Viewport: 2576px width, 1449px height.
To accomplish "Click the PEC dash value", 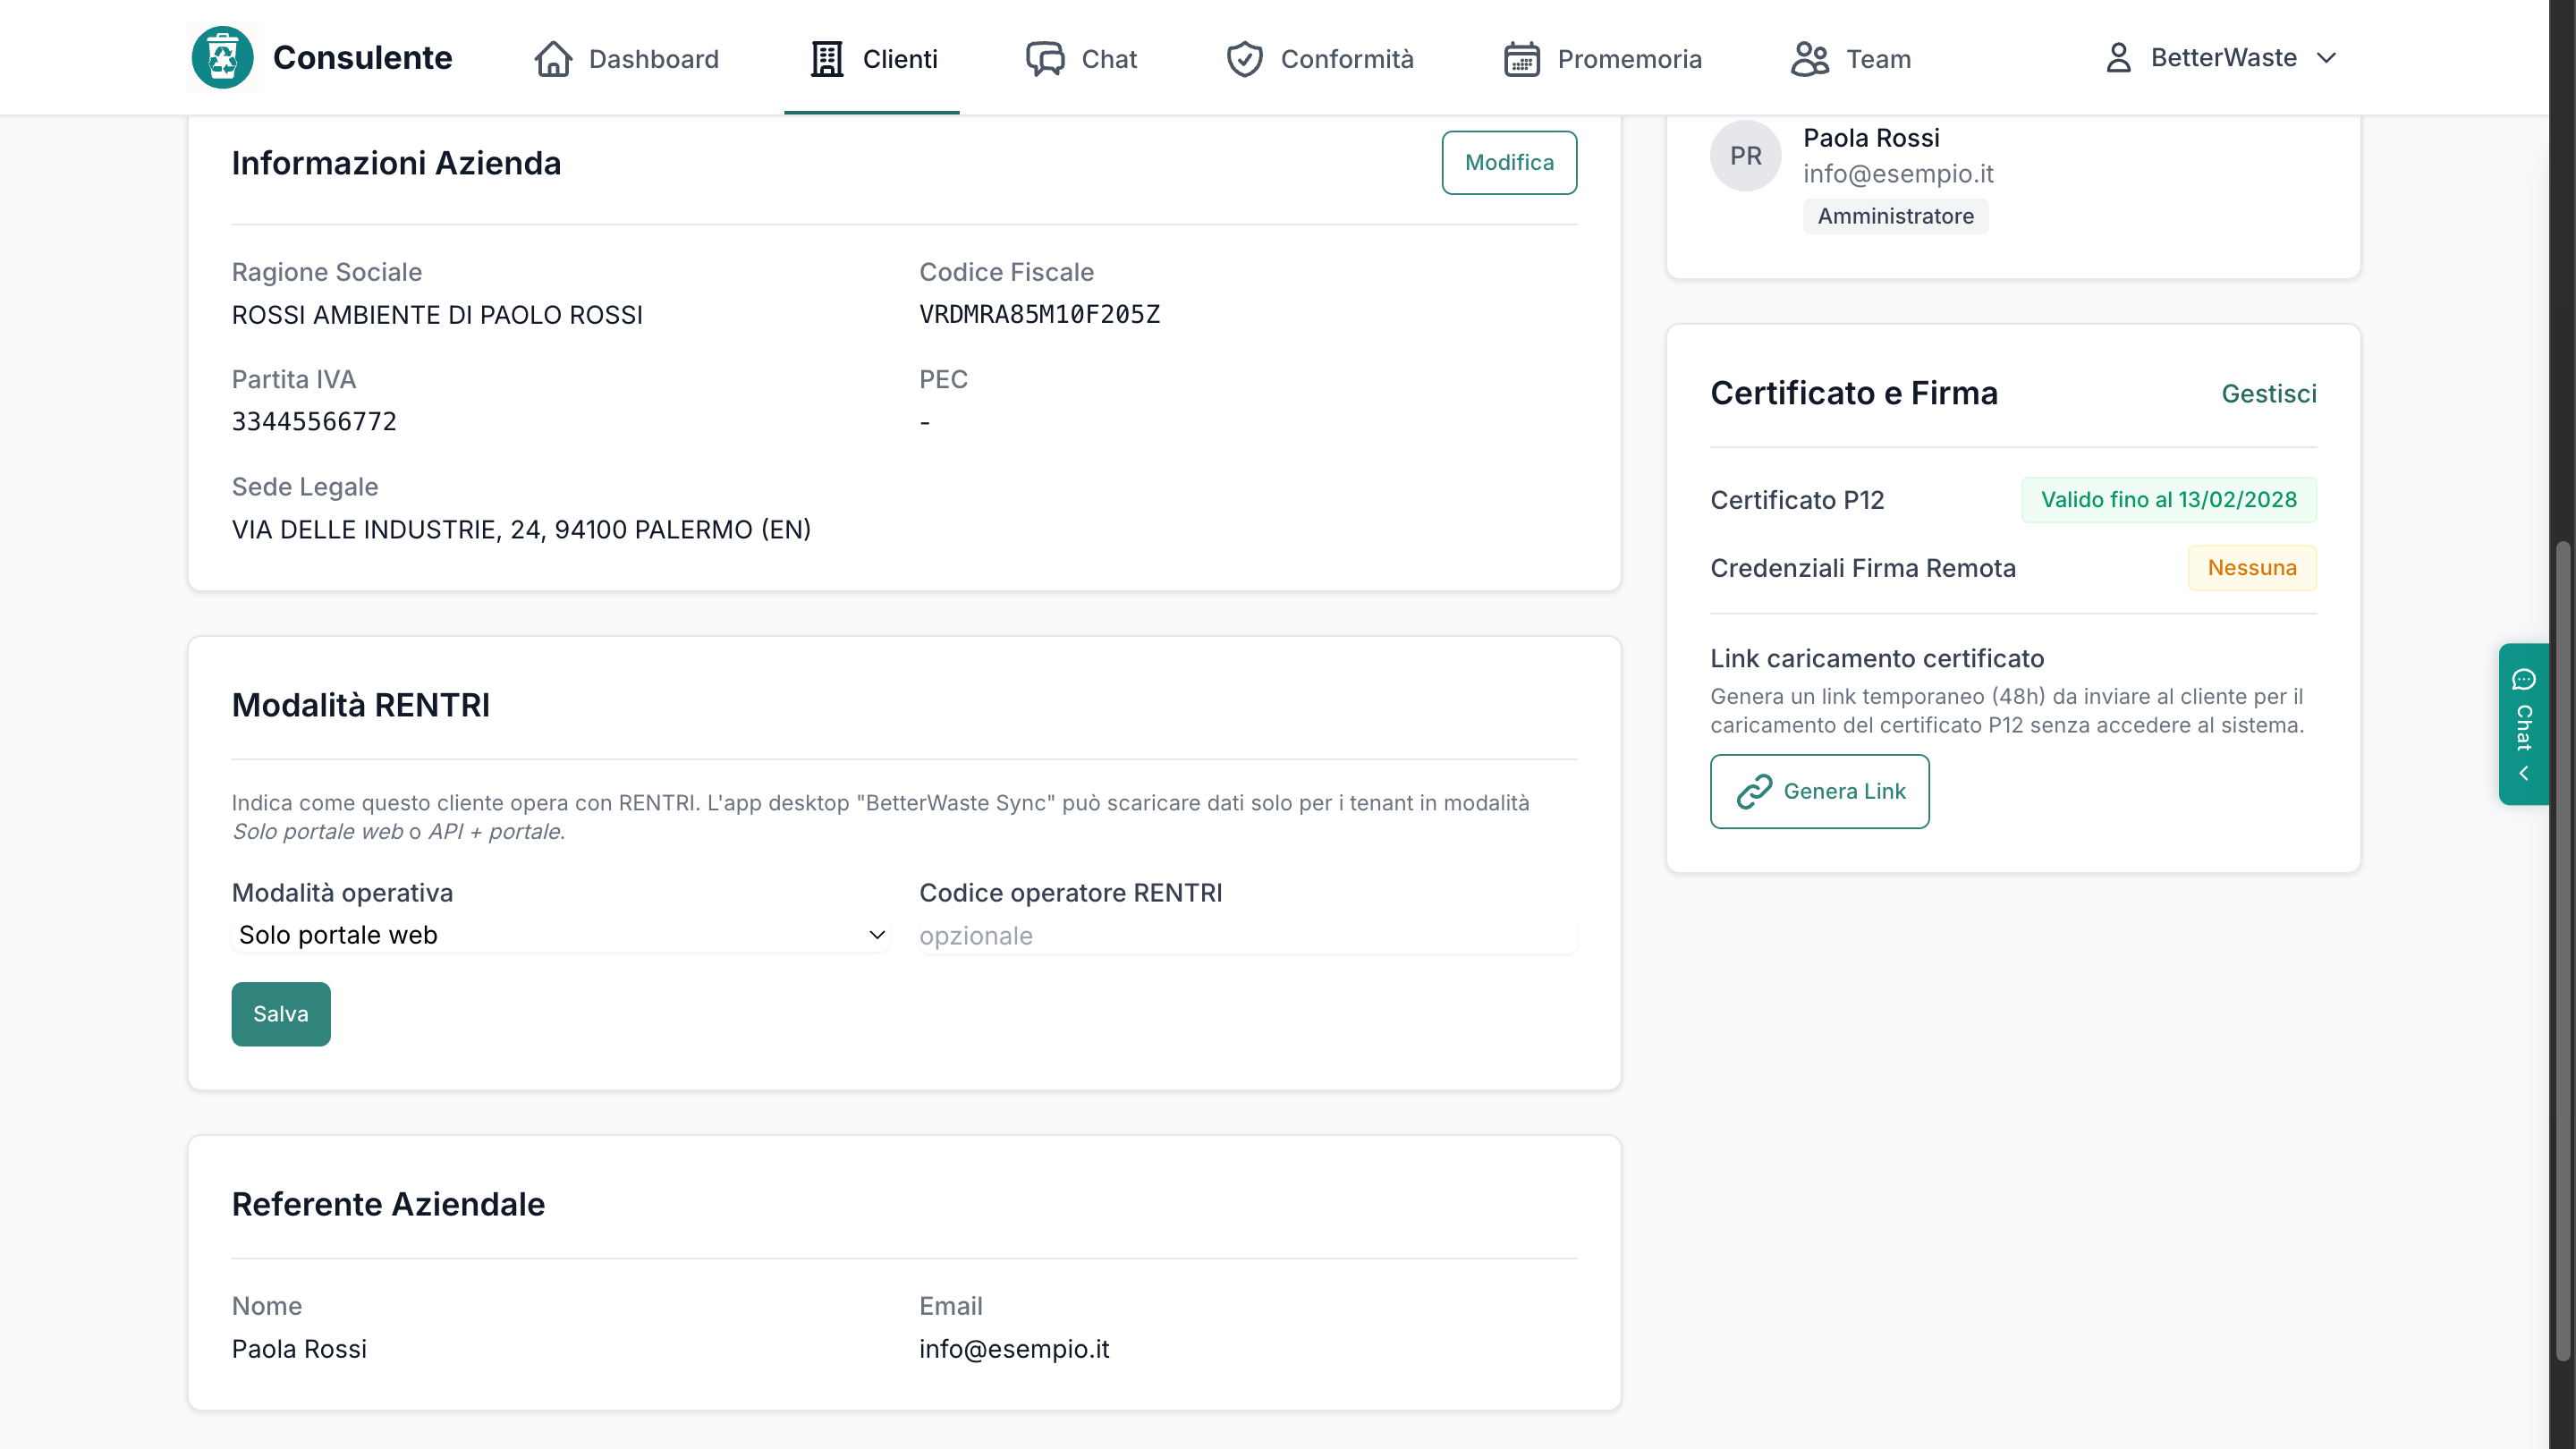I will pyautogui.click(x=925, y=423).
